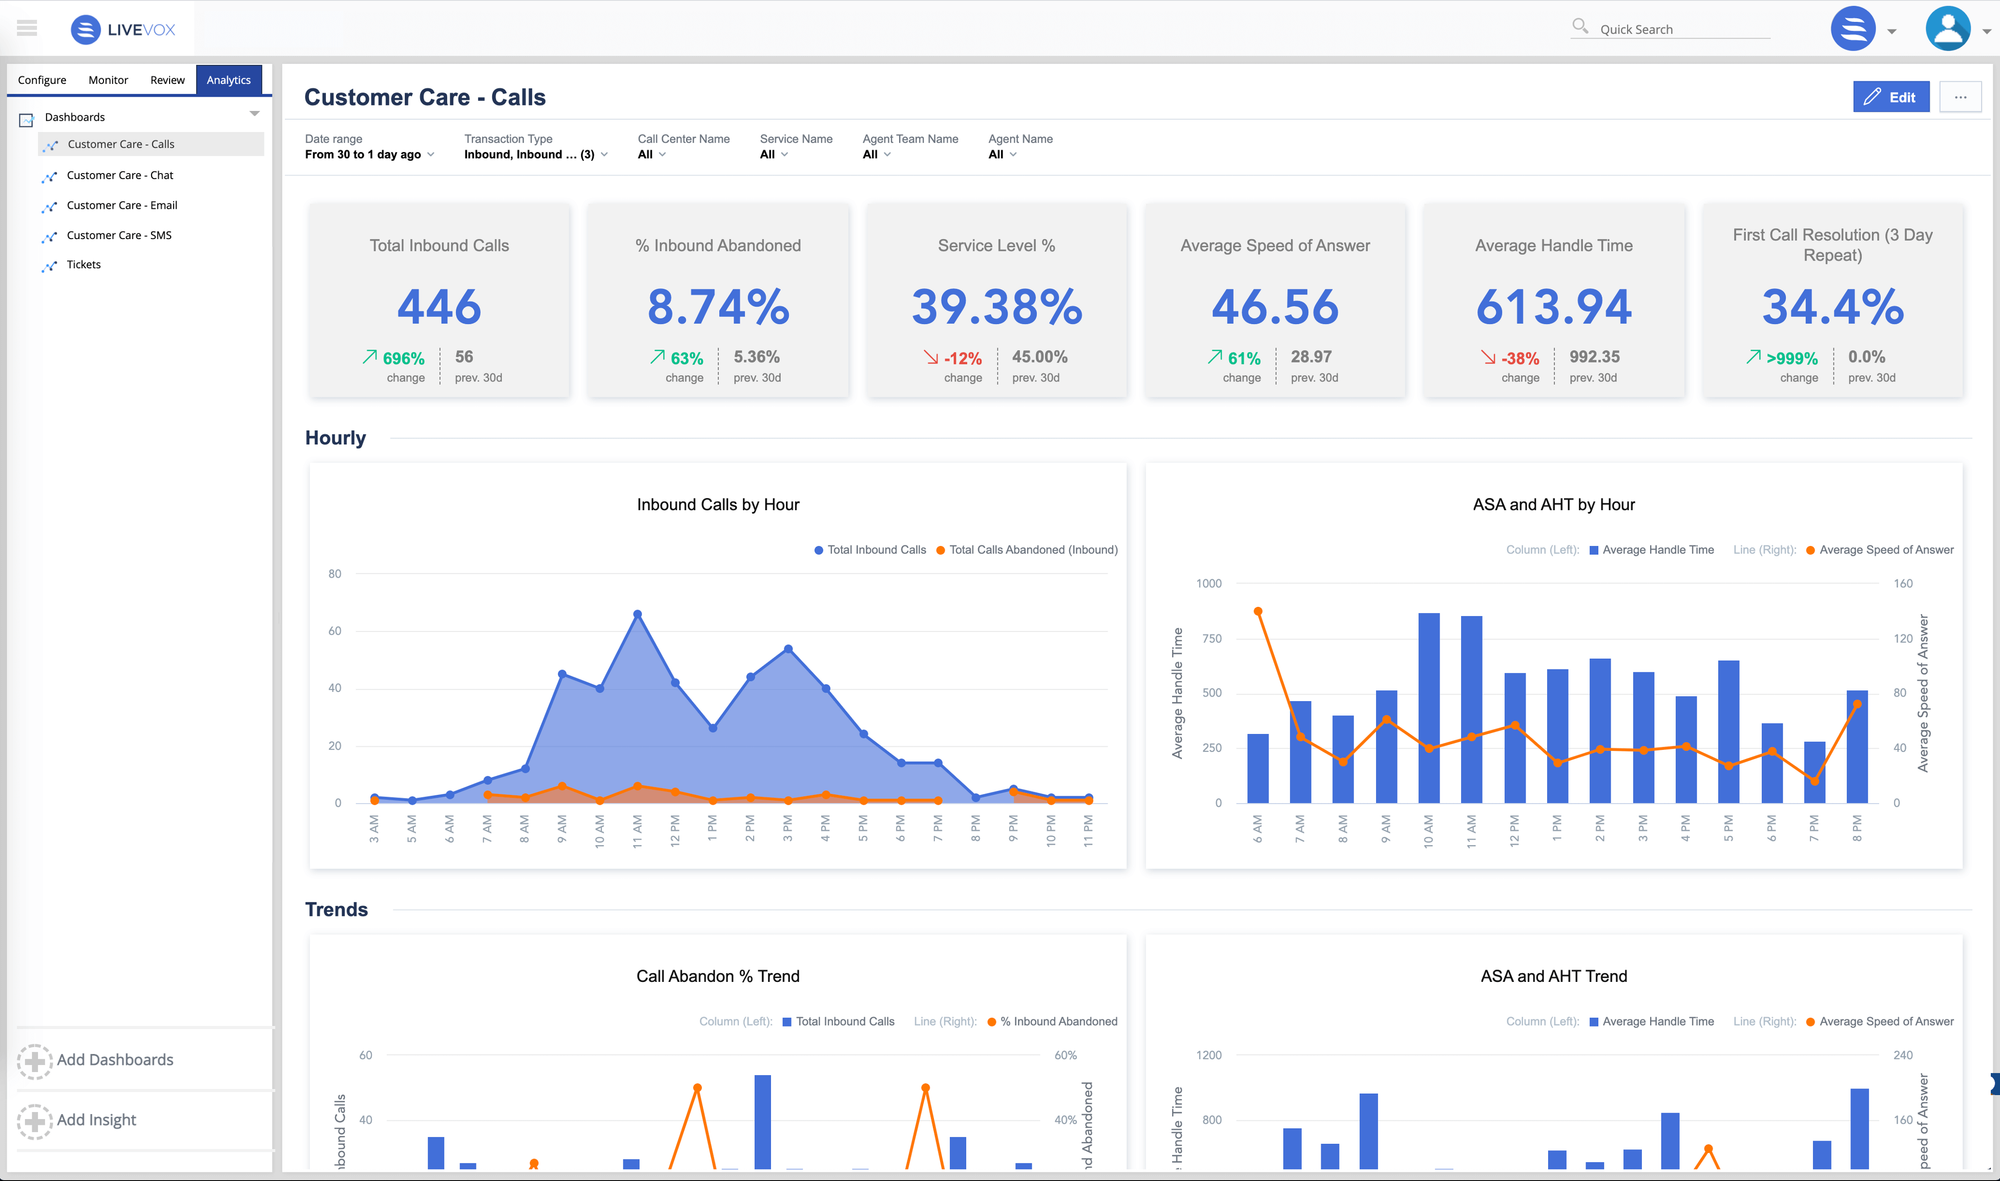Click the Quick Search magnifier icon
Screen dimensions: 2000x1181
1580,26
